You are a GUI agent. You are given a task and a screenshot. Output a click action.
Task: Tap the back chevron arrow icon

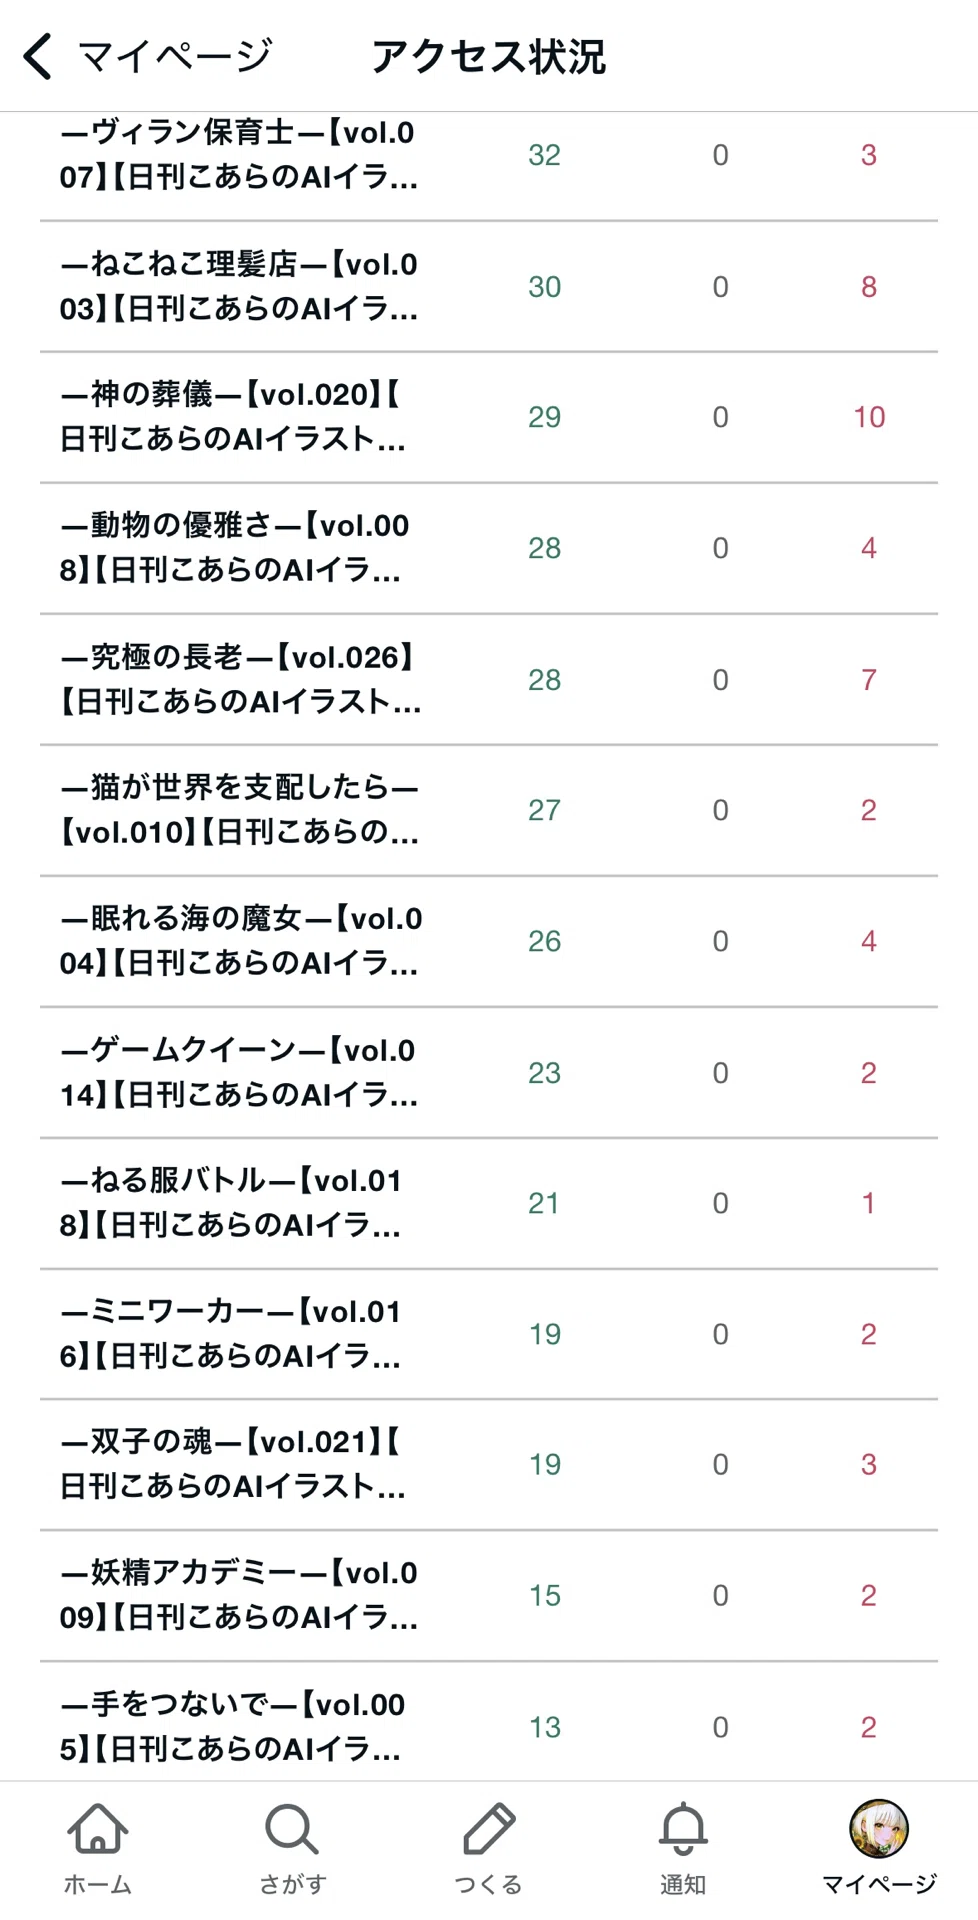[x=37, y=56]
